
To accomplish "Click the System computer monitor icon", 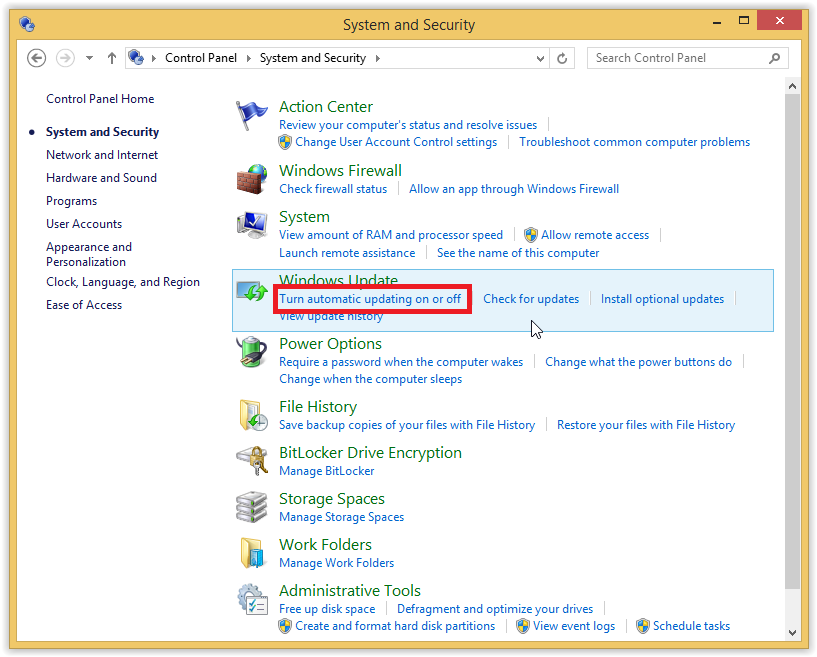I will 252,226.
